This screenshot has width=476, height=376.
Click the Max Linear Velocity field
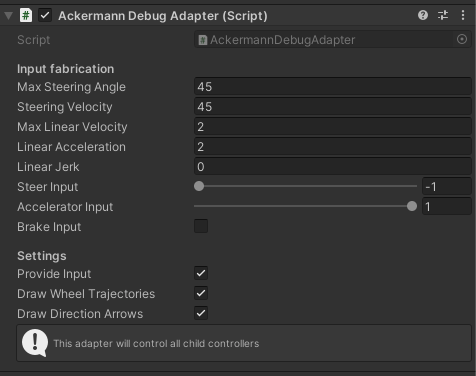(x=333, y=127)
